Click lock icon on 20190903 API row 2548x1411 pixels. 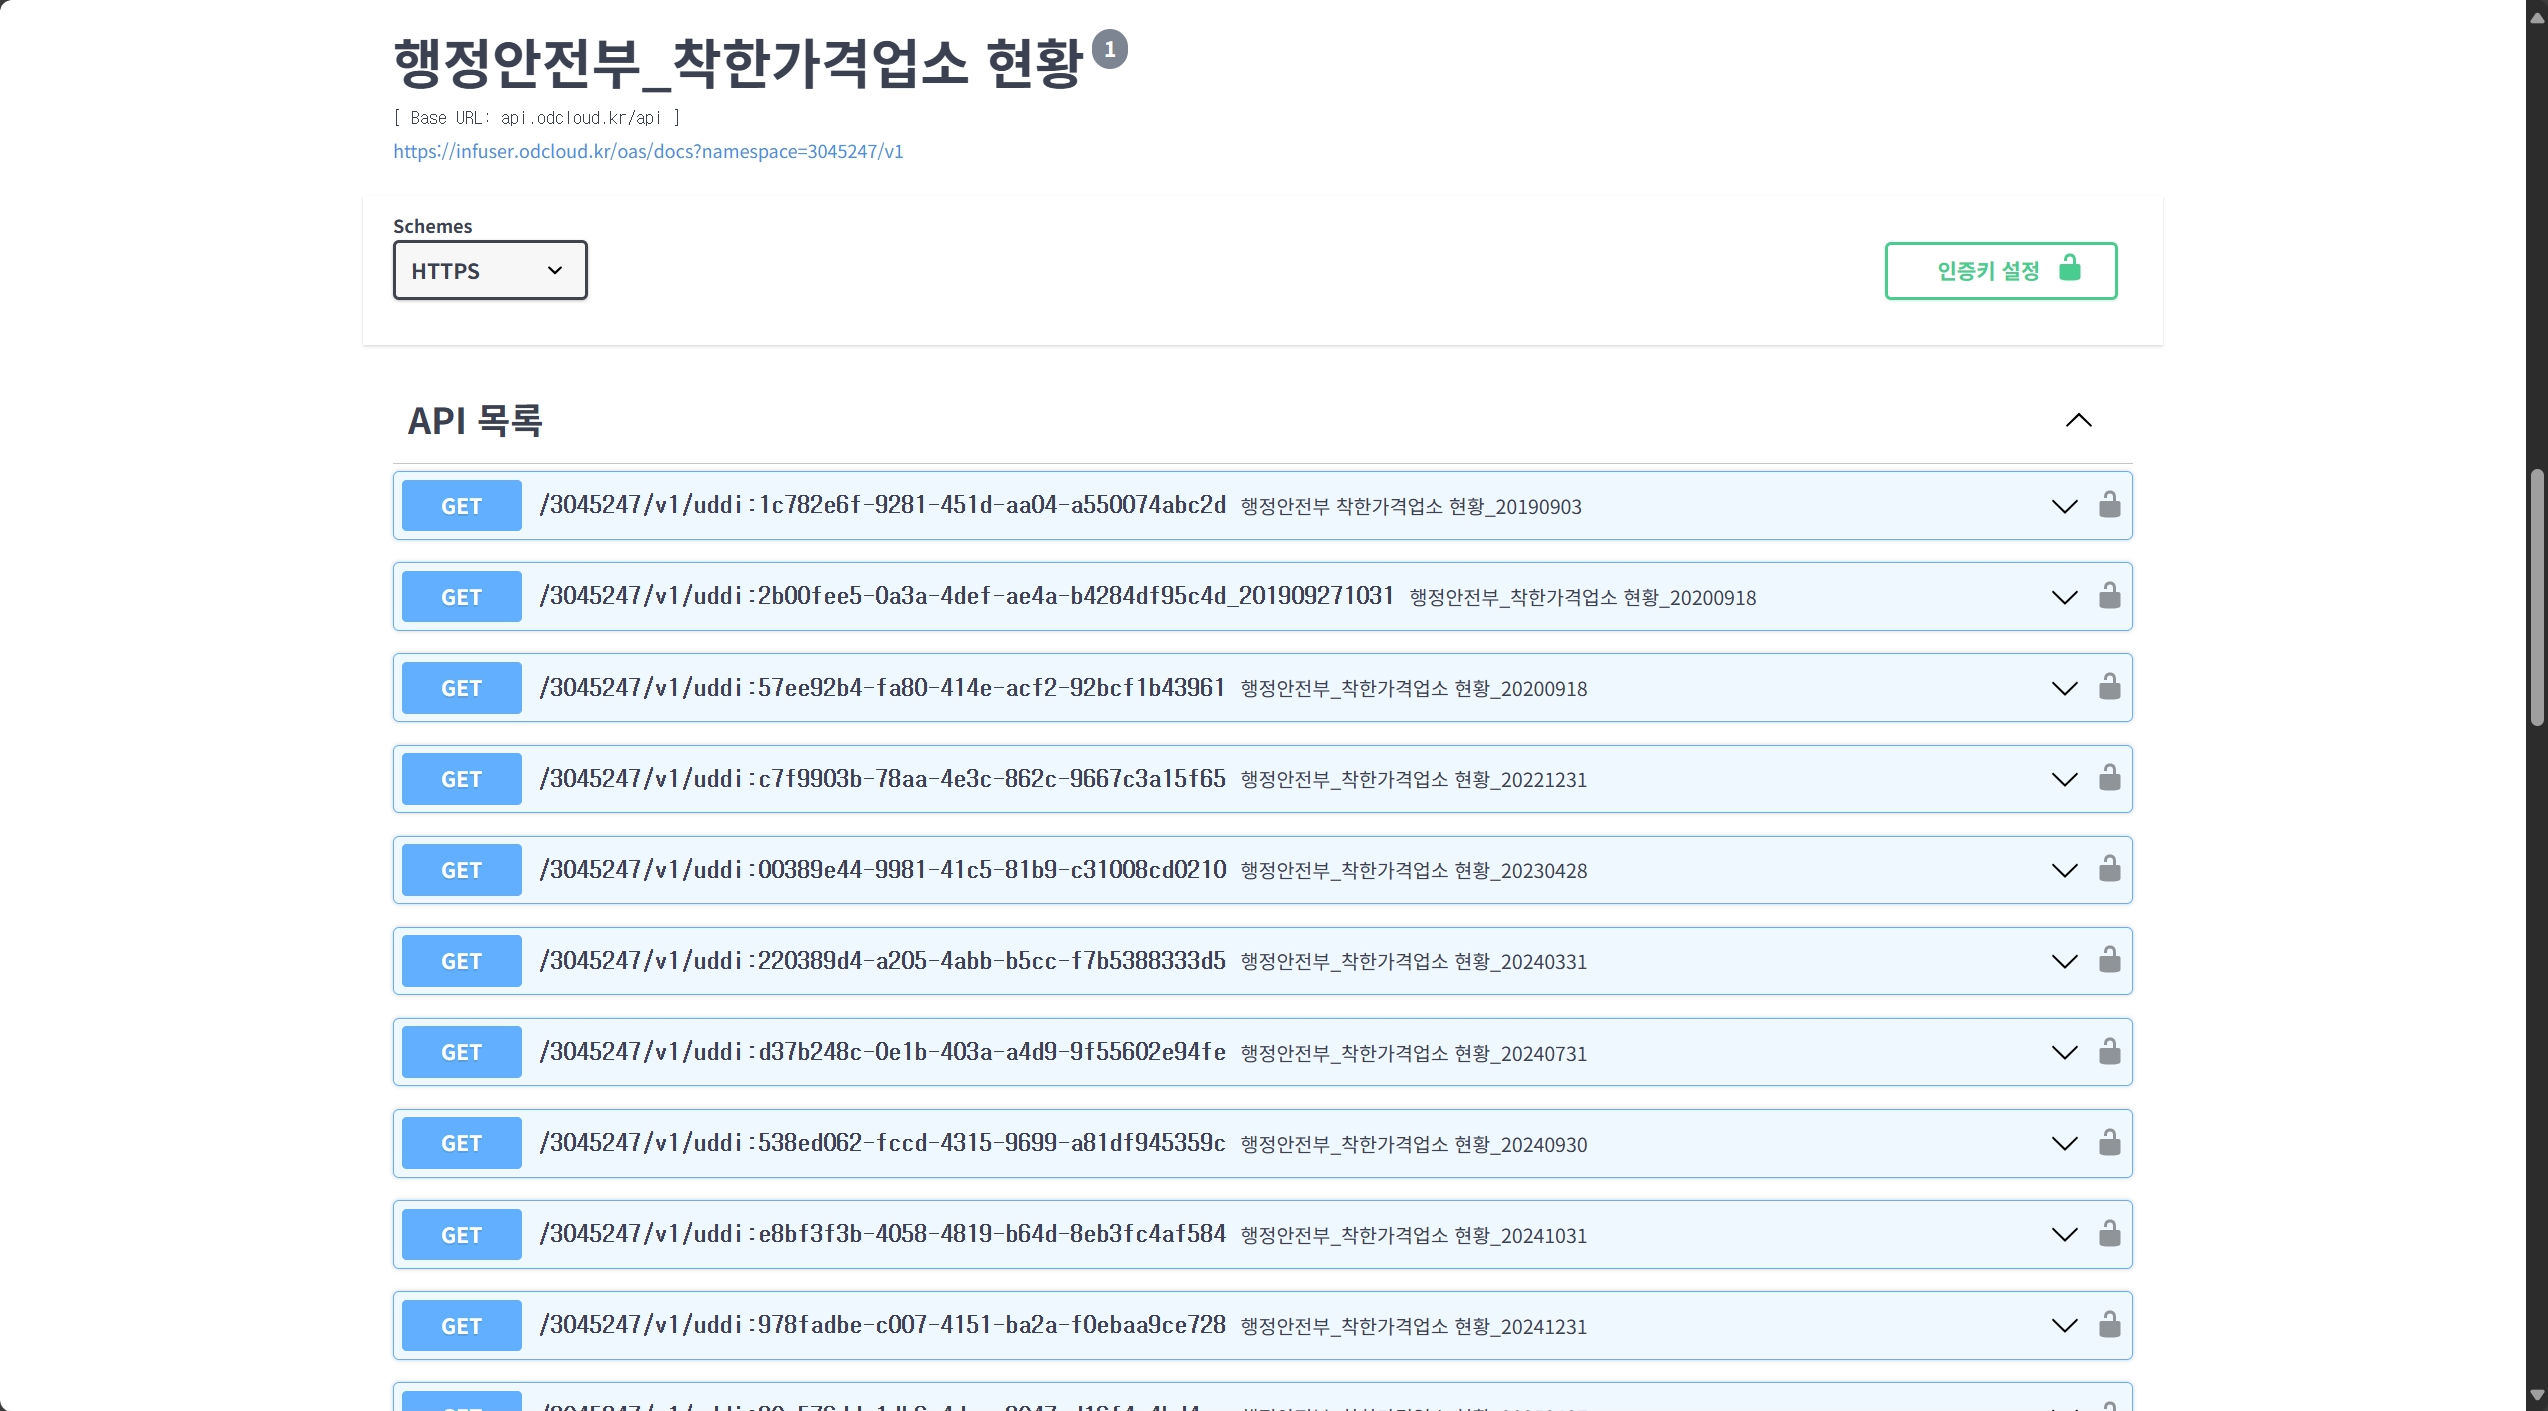point(2109,505)
